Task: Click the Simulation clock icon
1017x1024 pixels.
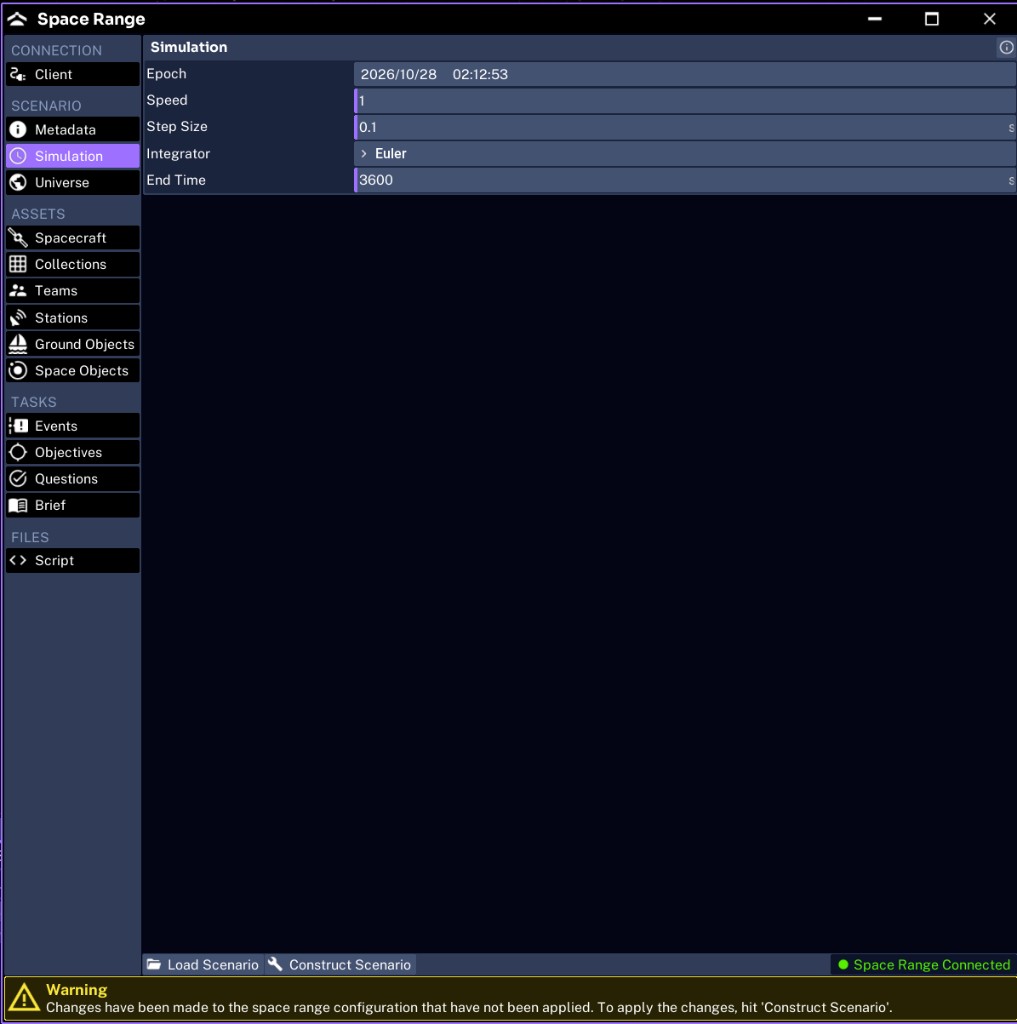Action: pos(18,156)
